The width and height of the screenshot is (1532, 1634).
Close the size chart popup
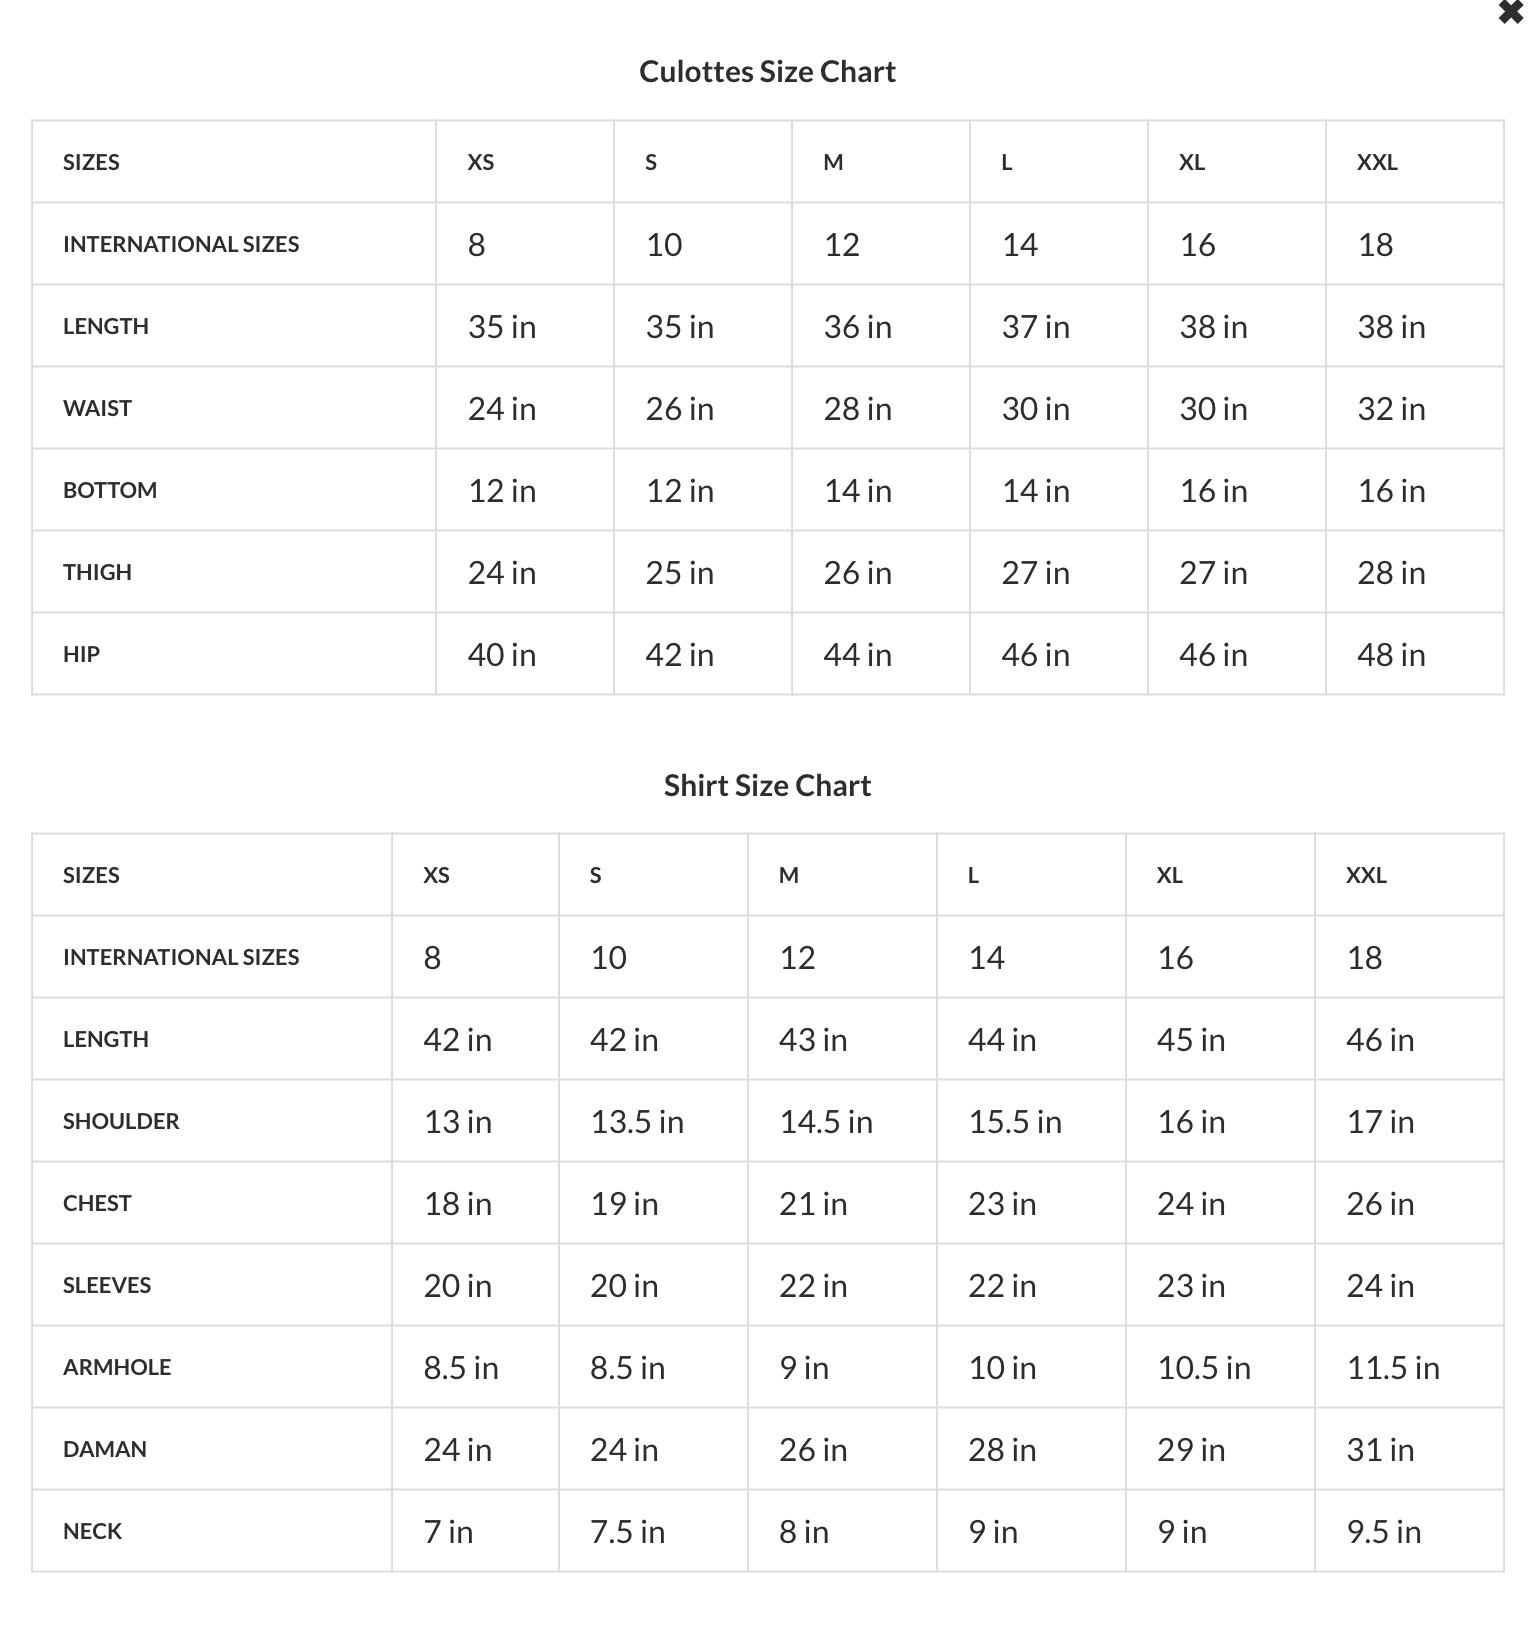click(x=1510, y=13)
